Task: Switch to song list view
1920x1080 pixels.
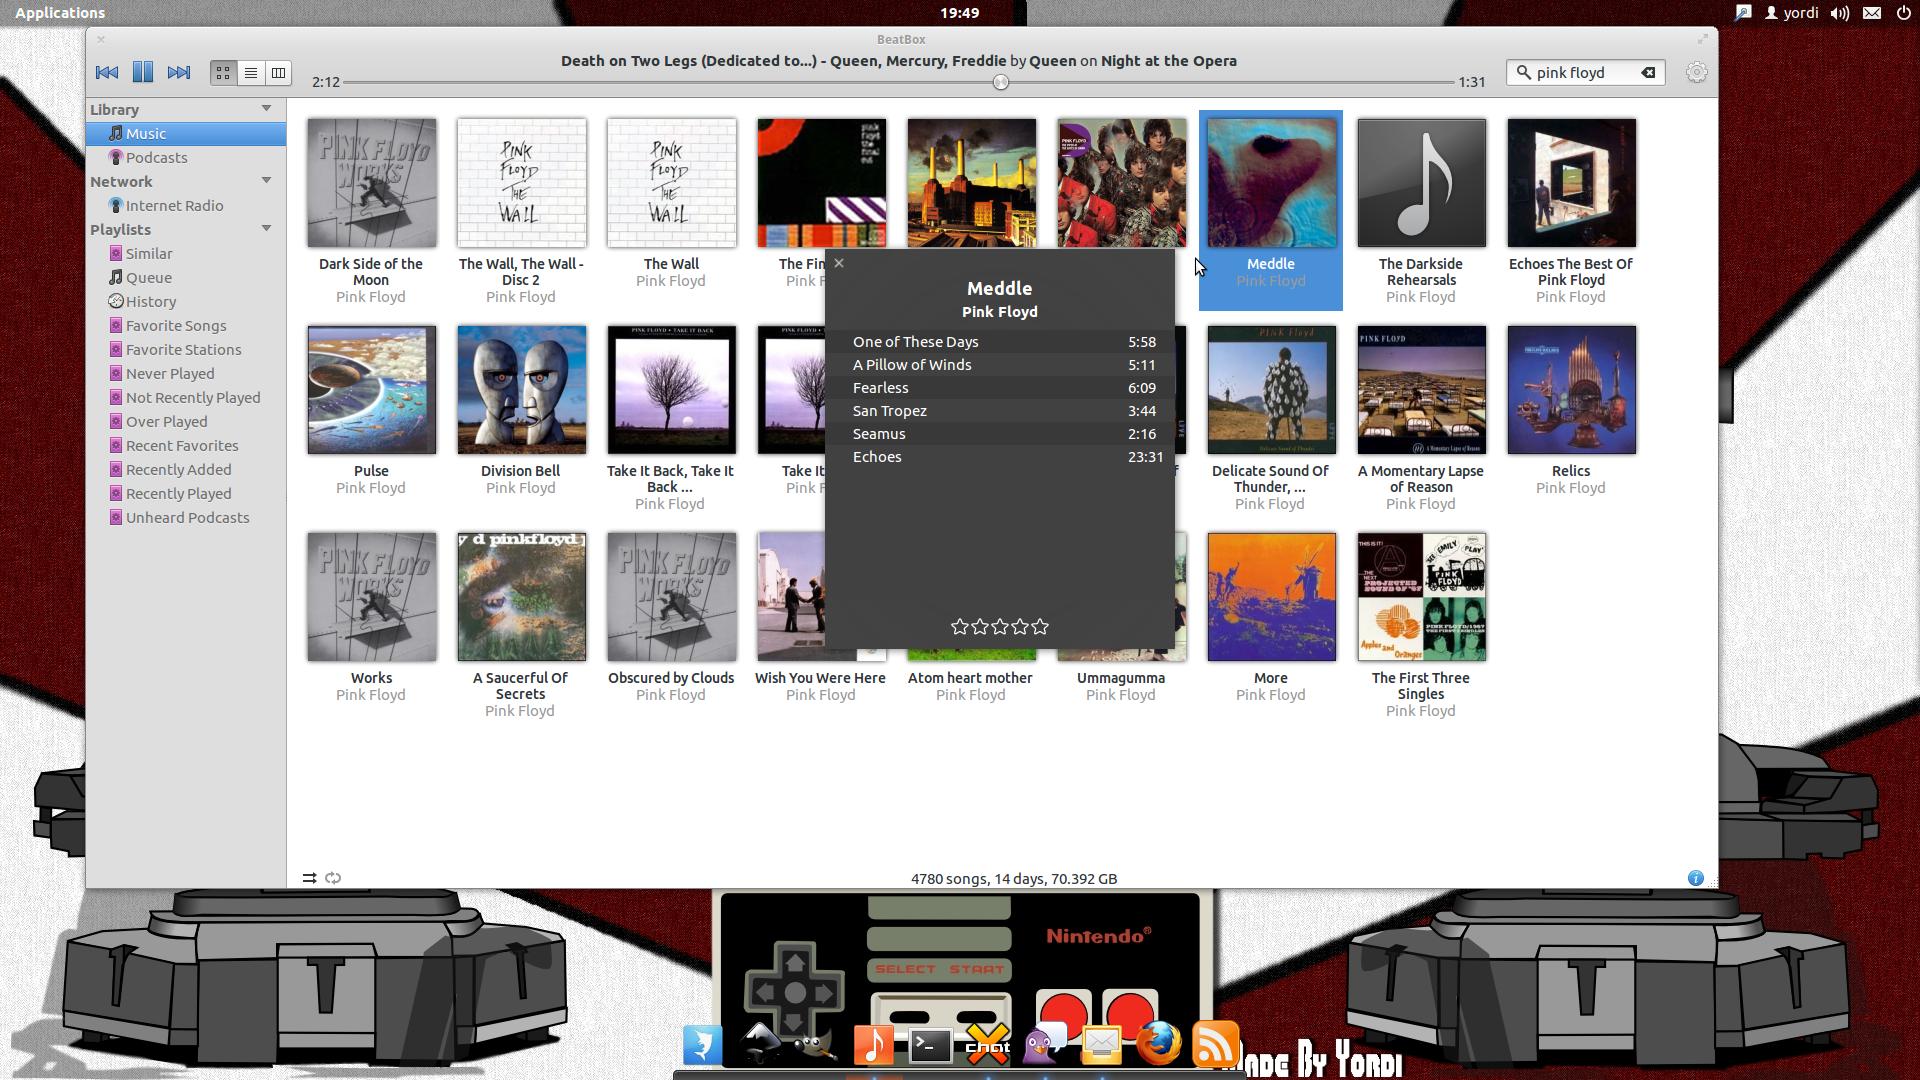Action: click(251, 72)
